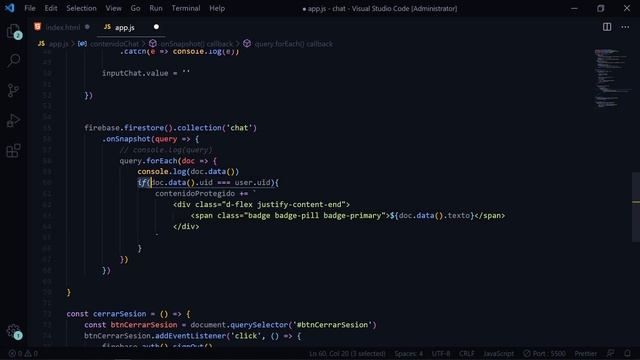This screenshot has width=640, height=360.
Task: Open the Manage gear icon
Action: pos(13,331)
